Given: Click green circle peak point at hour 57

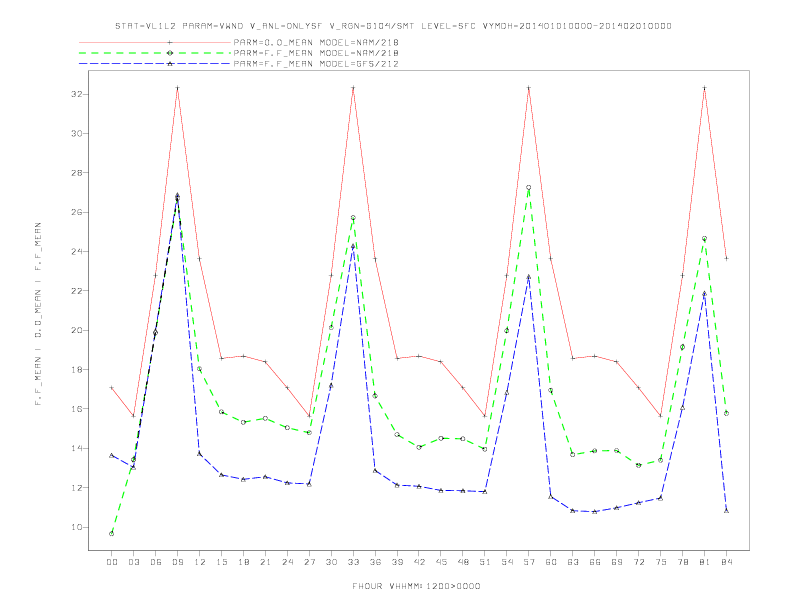Looking at the screenshot, I should [x=529, y=187].
